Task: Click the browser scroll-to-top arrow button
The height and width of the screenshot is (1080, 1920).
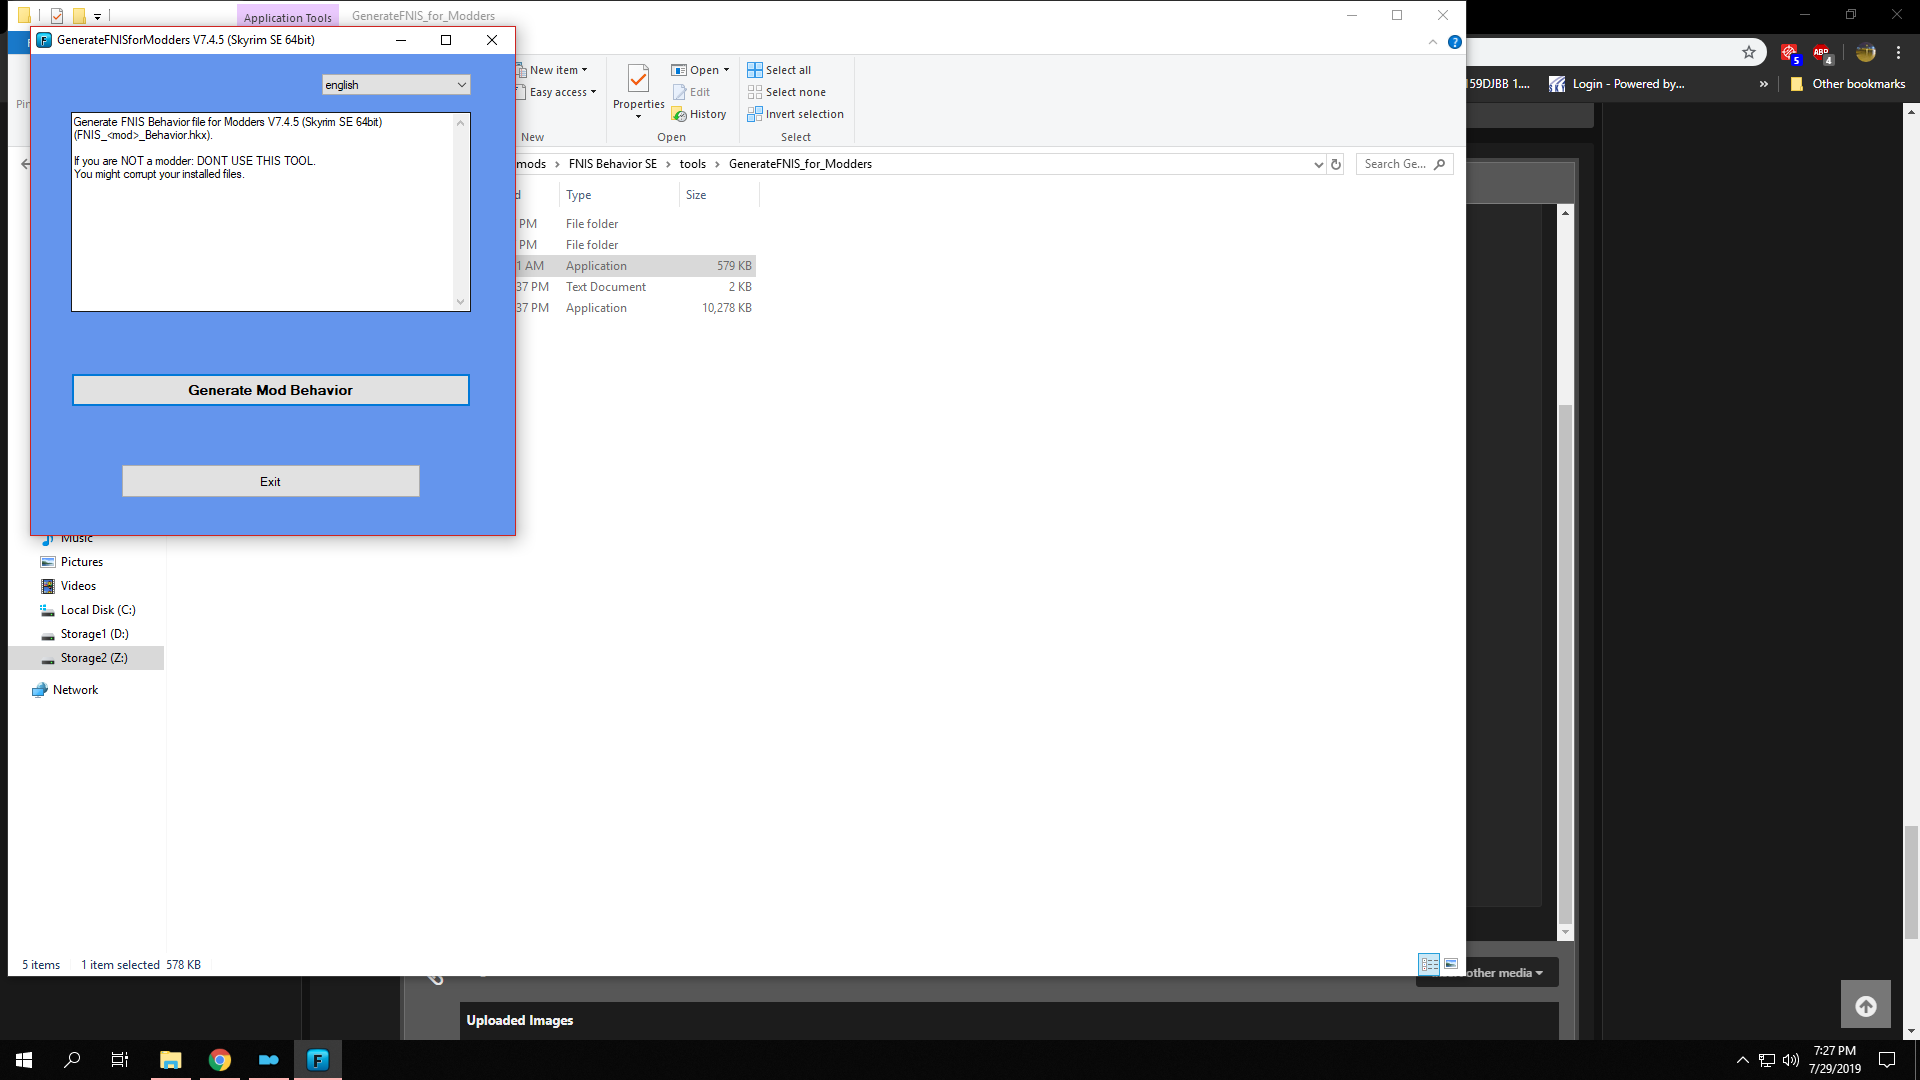Action: pos(1866,1006)
